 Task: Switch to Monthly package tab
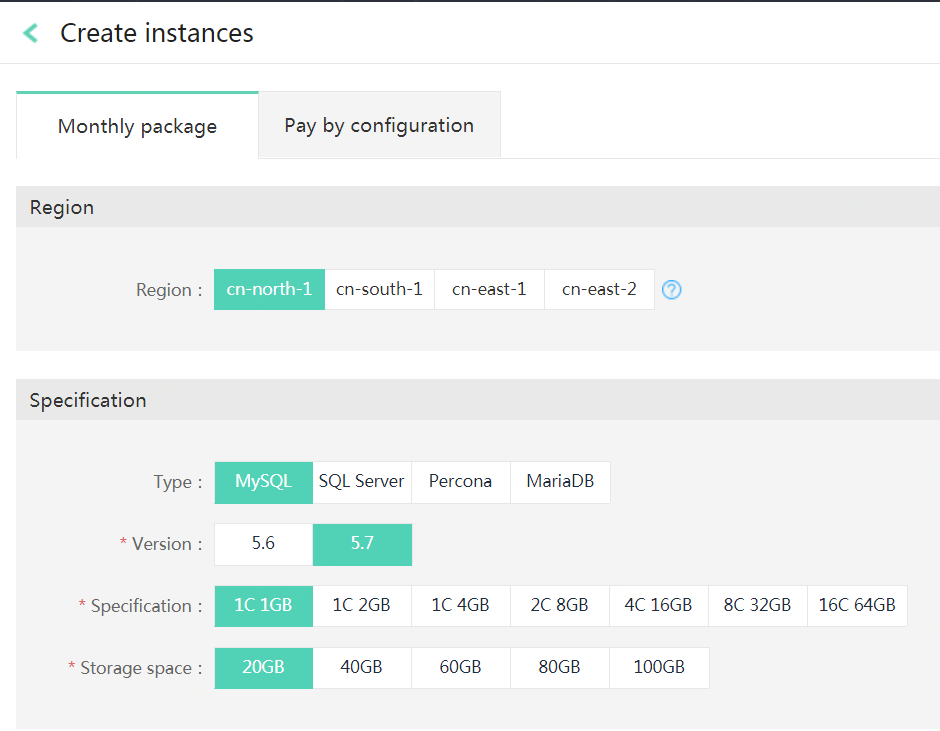[x=137, y=126]
